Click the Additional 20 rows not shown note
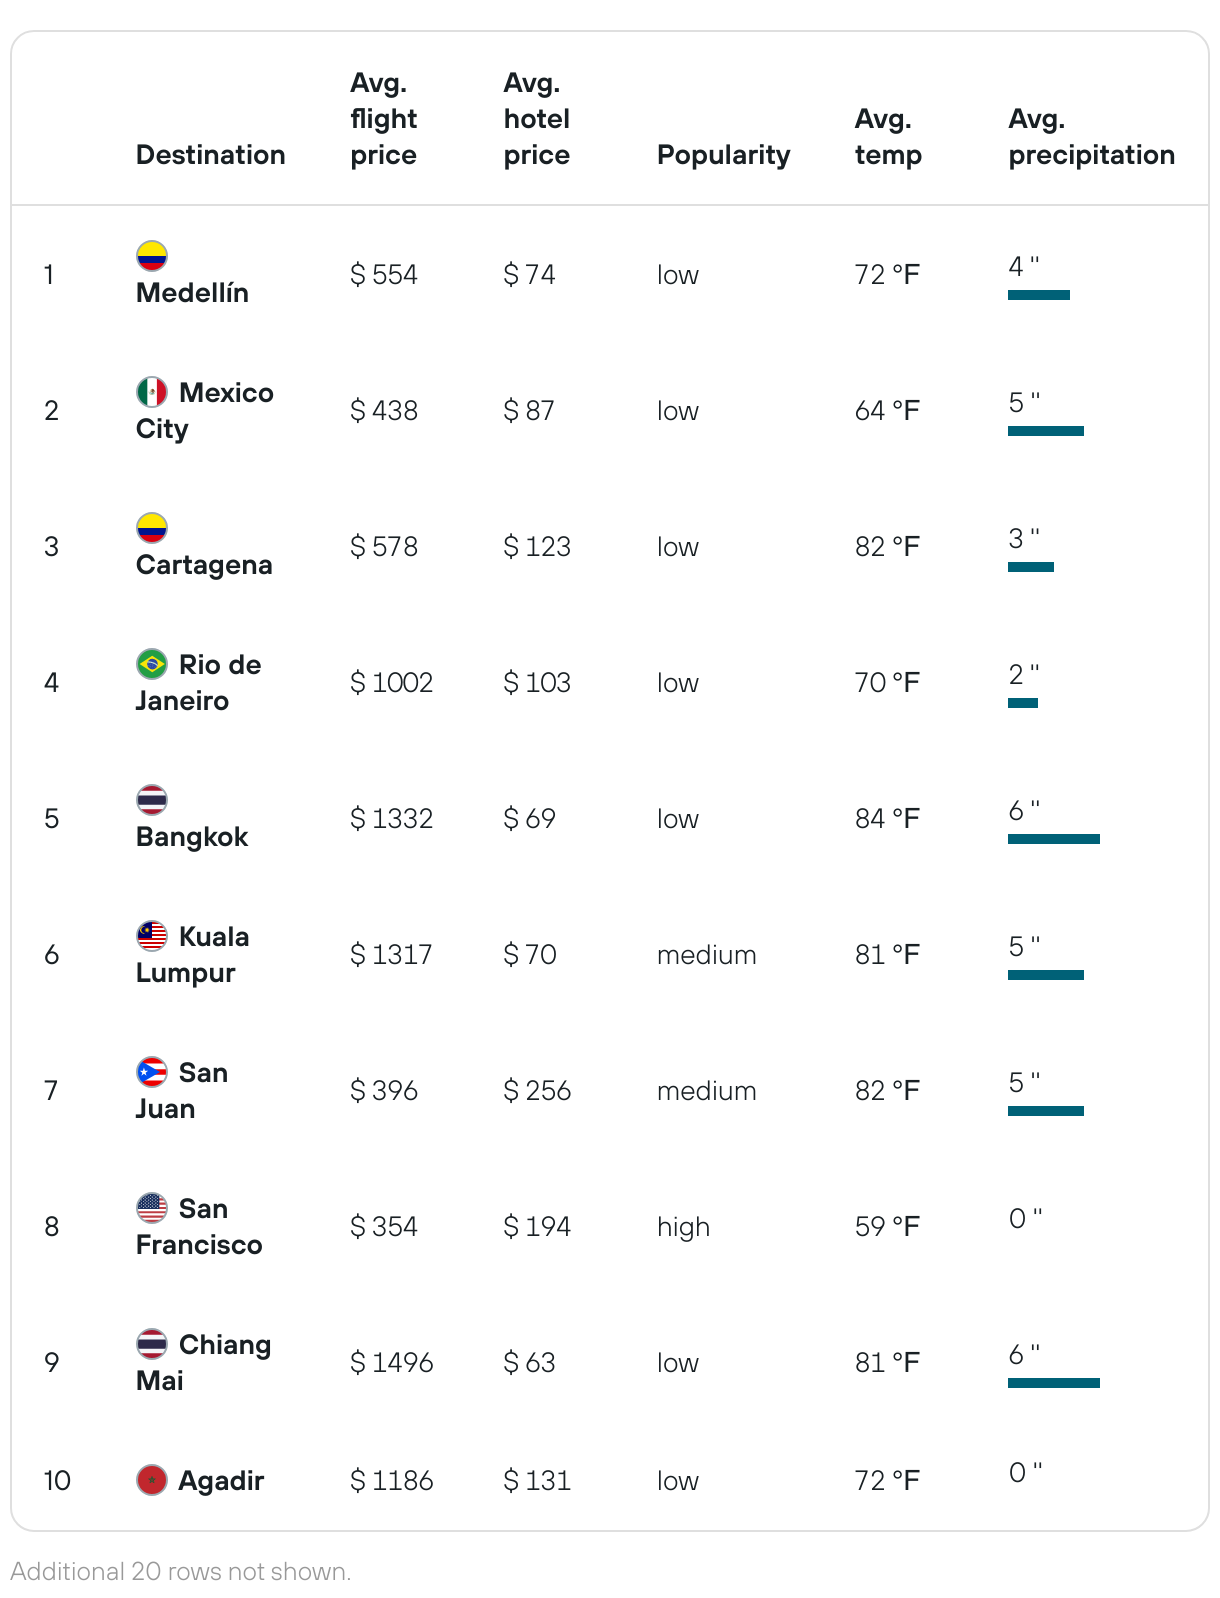This screenshot has width=1220, height=1598. (x=181, y=1572)
